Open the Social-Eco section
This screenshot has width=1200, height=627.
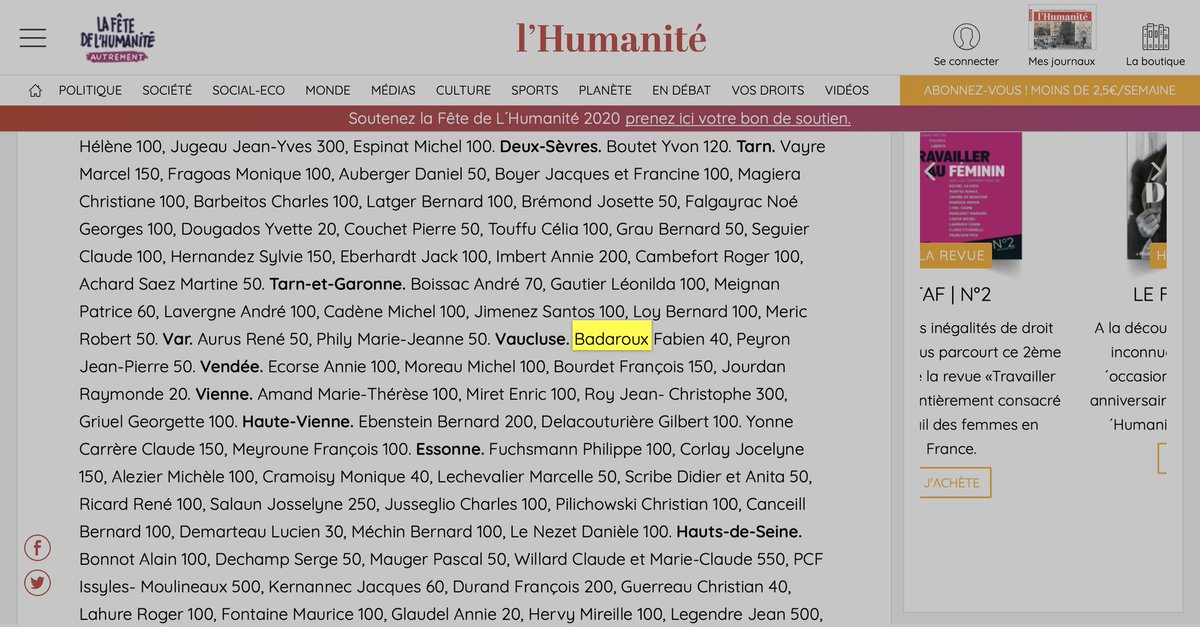coord(248,90)
